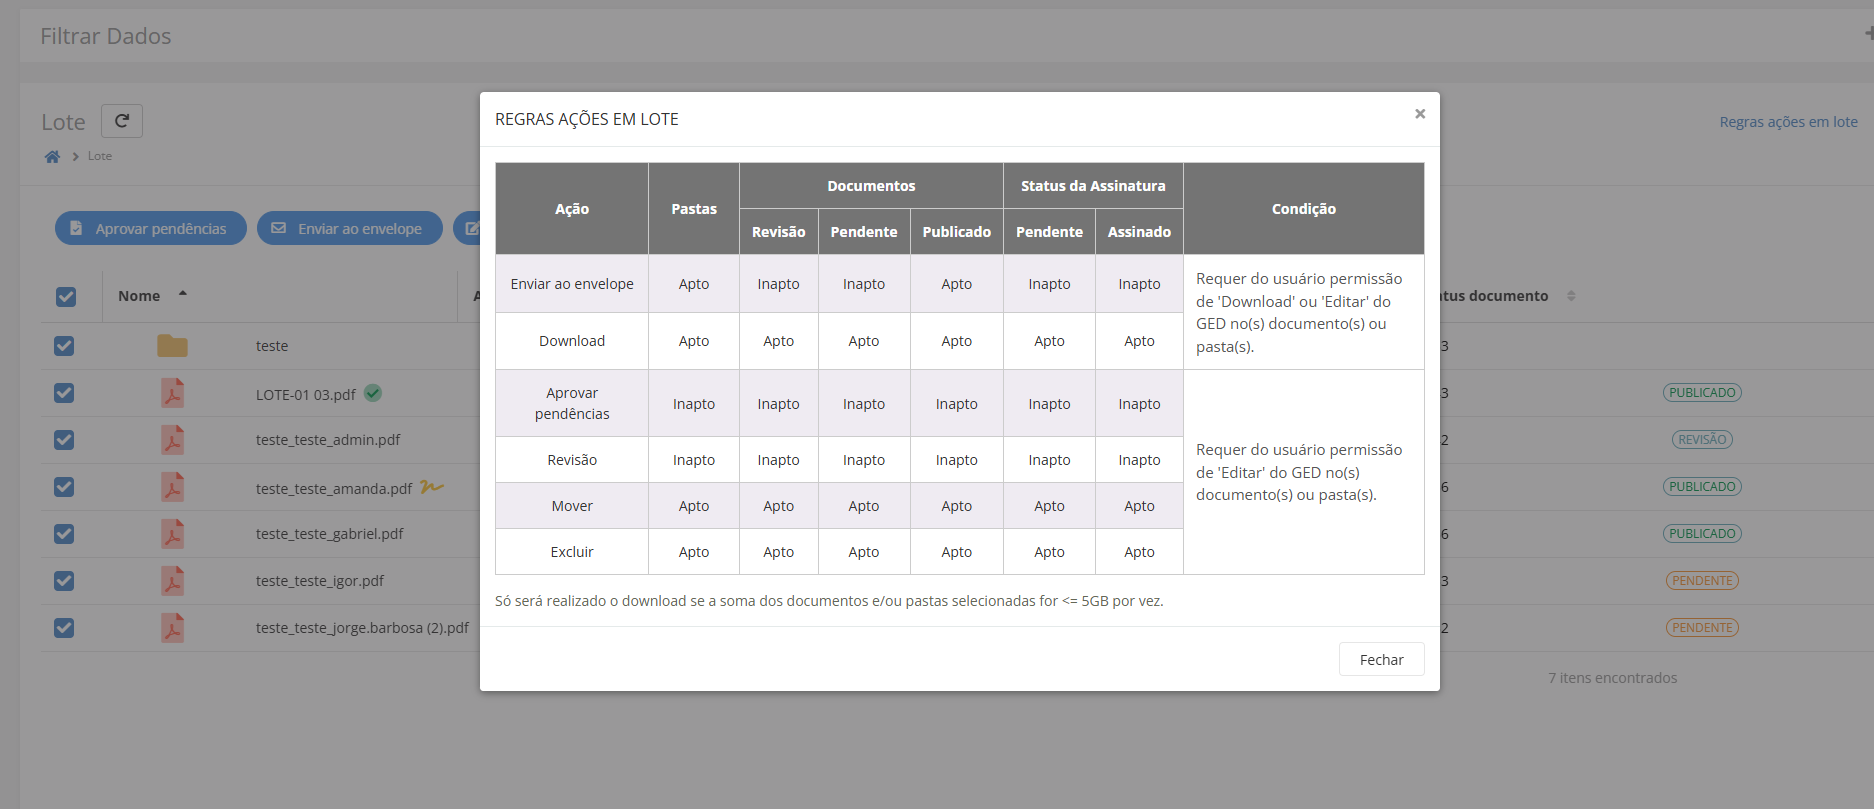Click the Aprovar pendências button
1874x809 pixels.
click(151, 228)
